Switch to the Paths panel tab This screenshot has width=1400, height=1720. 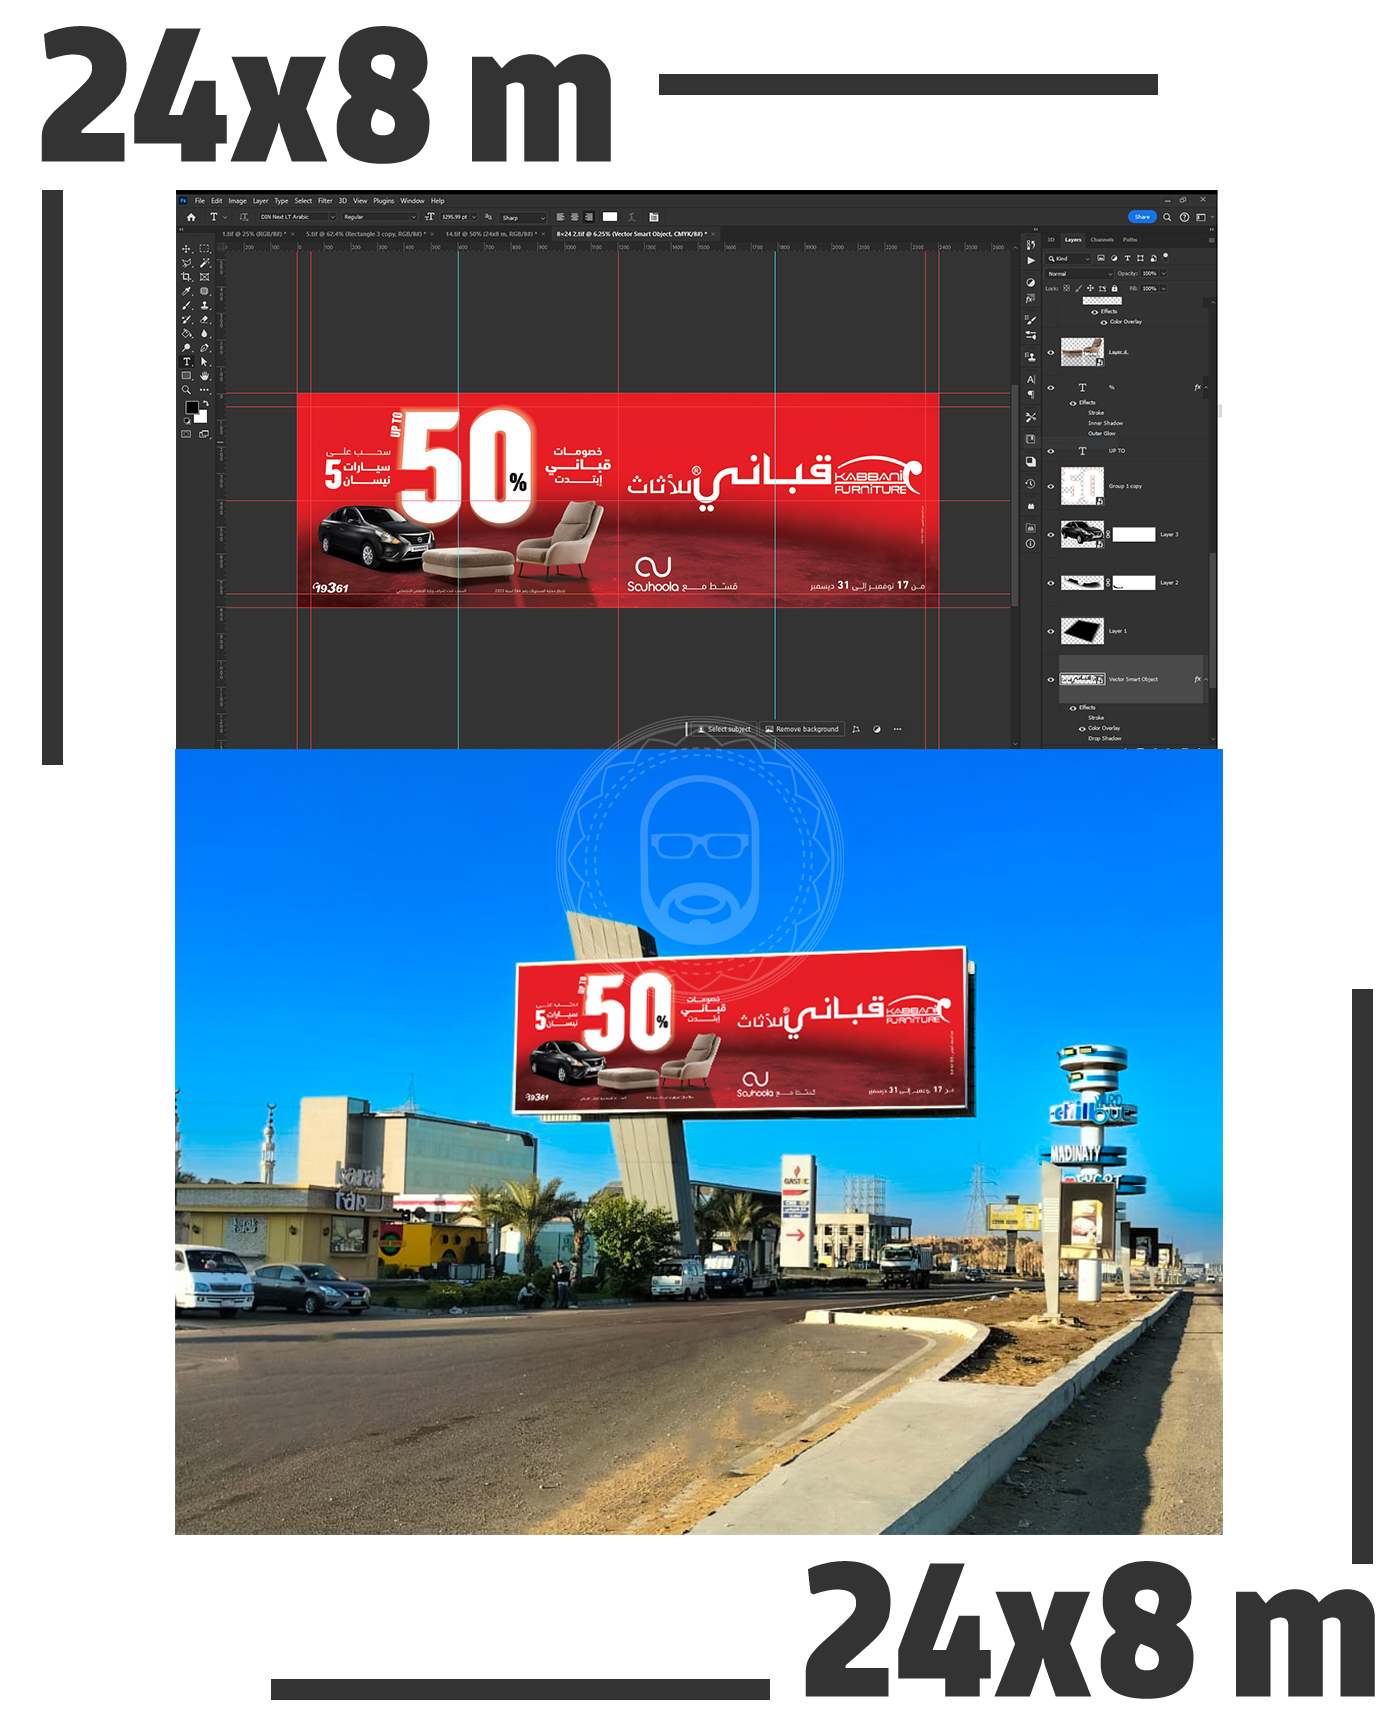click(x=1130, y=240)
